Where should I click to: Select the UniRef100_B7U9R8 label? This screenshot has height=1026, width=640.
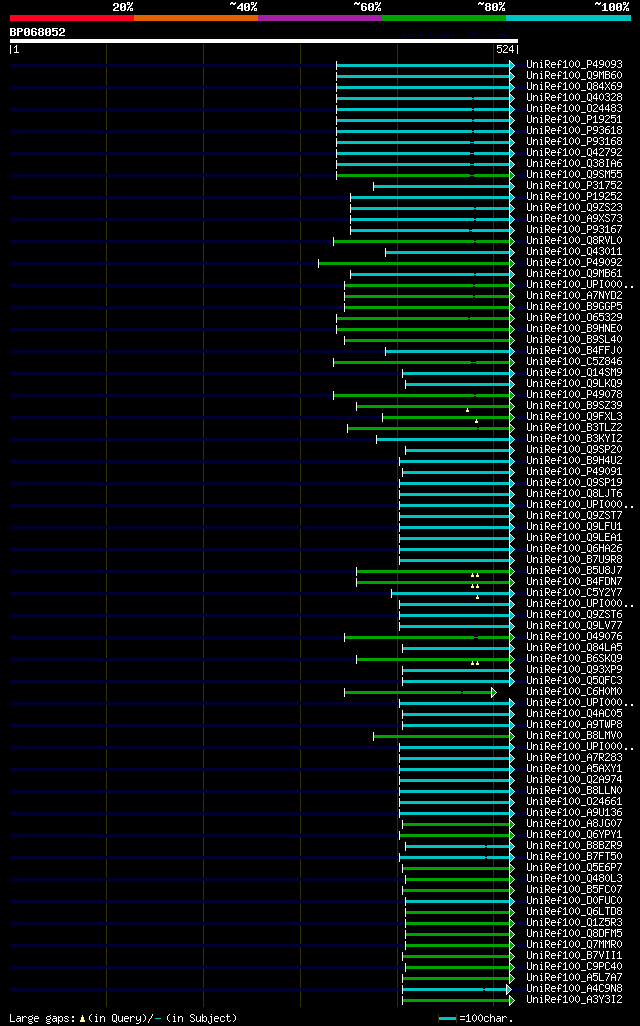click(x=575, y=559)
